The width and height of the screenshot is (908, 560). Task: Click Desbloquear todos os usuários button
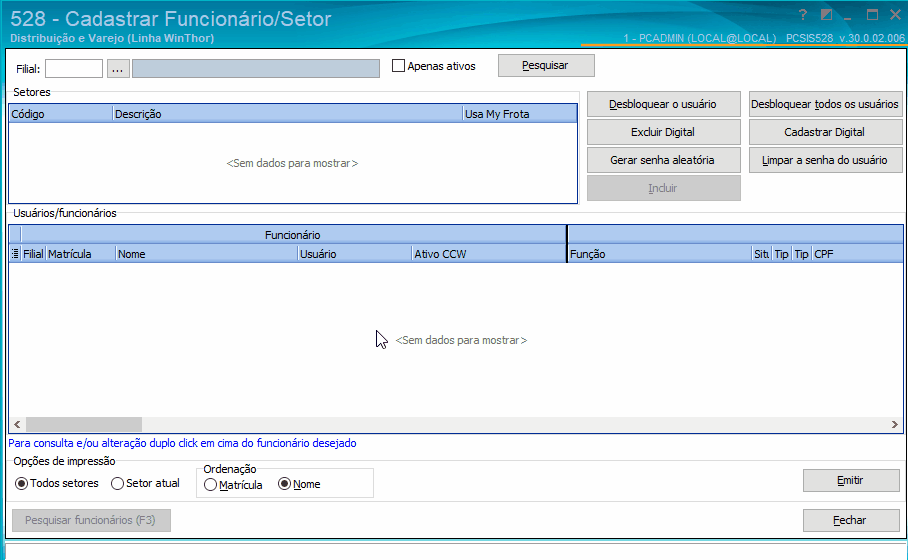(x=826, y=104)
